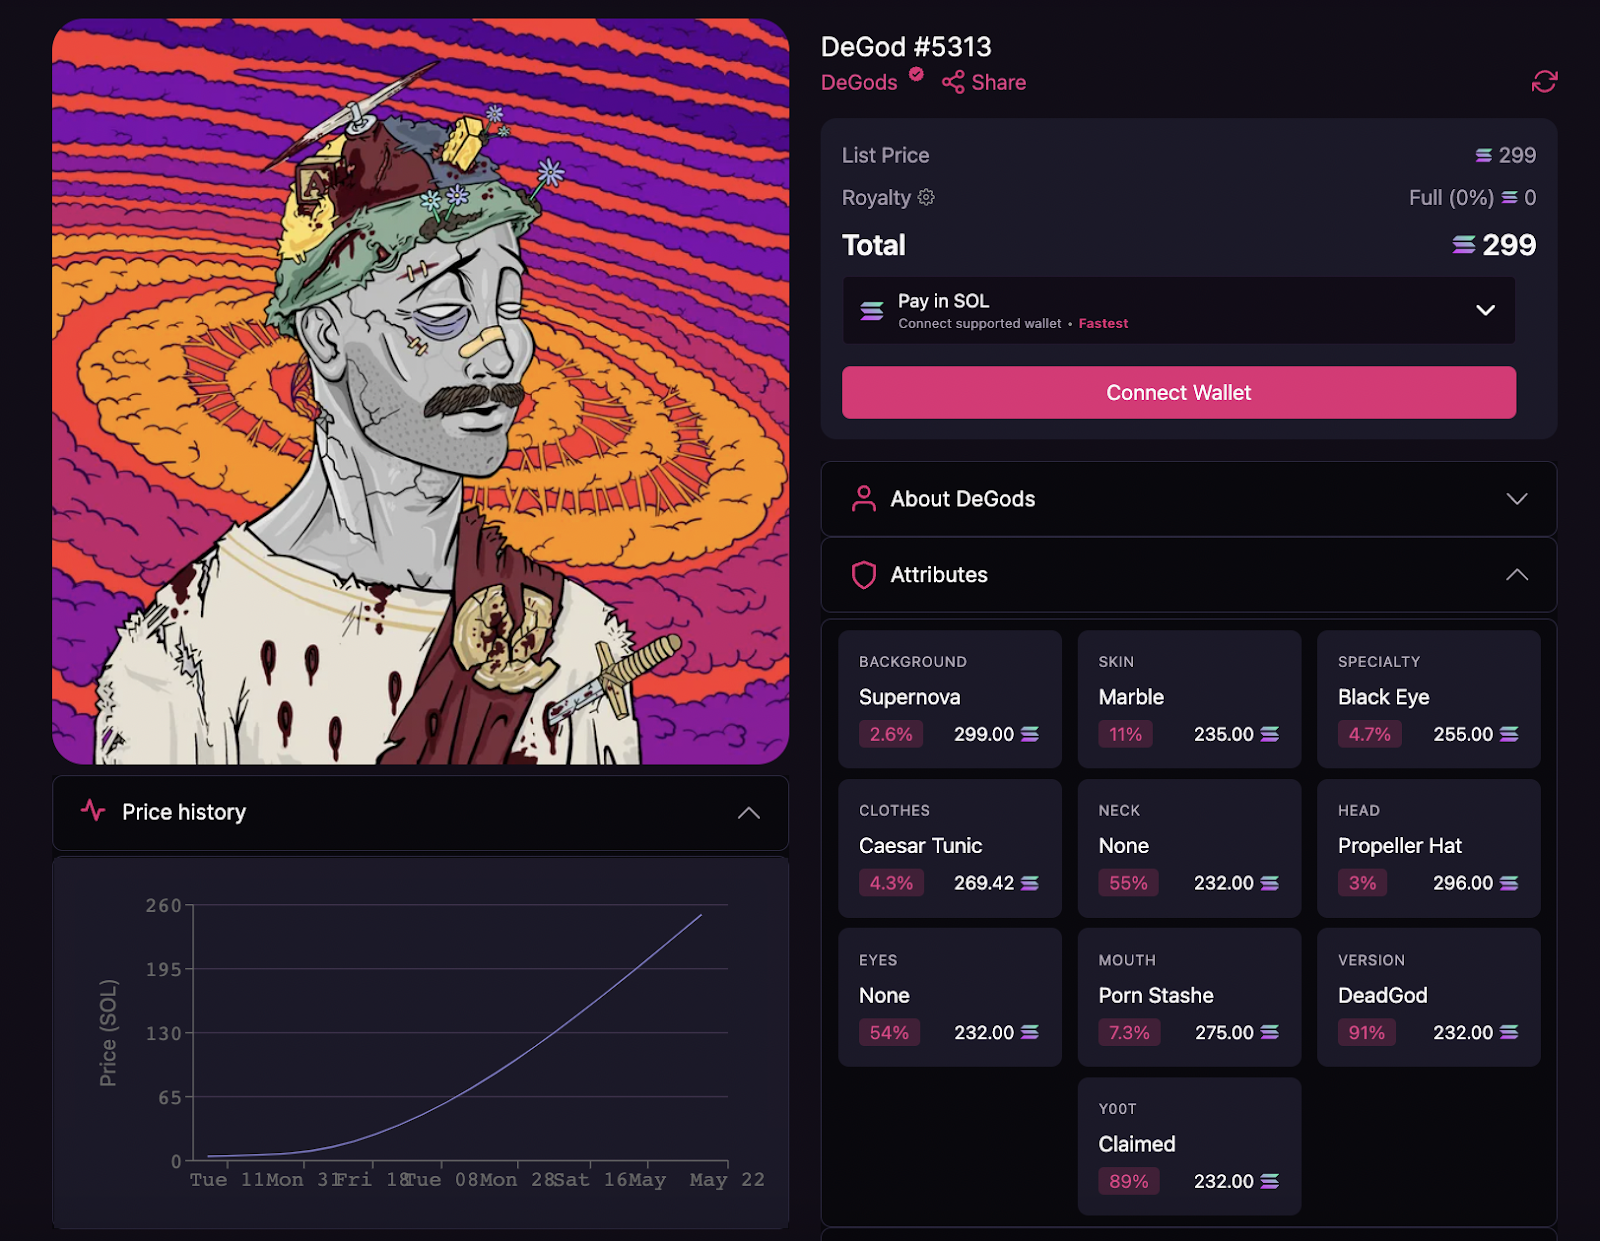Open royalty settings gear icon
This screenshot has width=1600, height=1241.
tap(926, 197)
